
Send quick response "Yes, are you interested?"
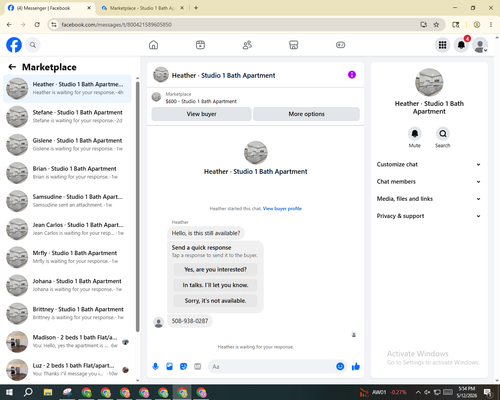coord(215,269)
